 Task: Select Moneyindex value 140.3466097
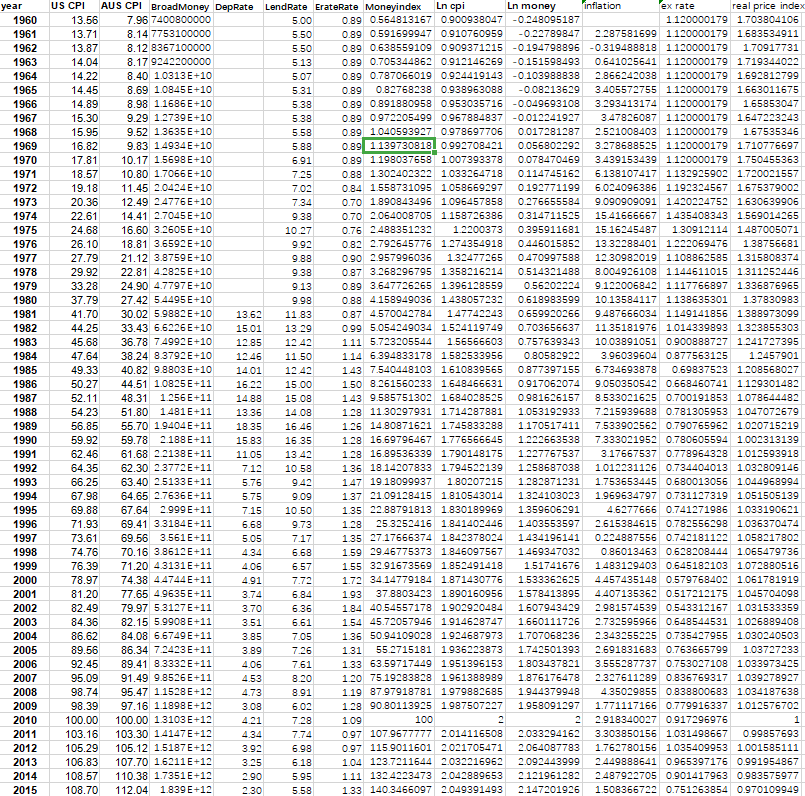click(x=400, y=789)
